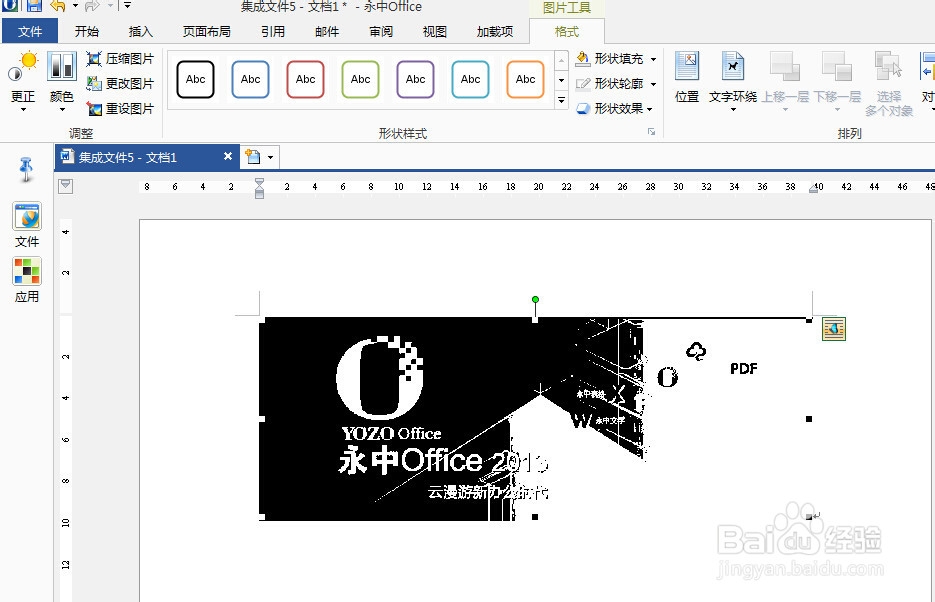Click the Save icon in quick access toolbar
Image resolution: width=935 pixels, height=602 pixels.
[33, 7]
